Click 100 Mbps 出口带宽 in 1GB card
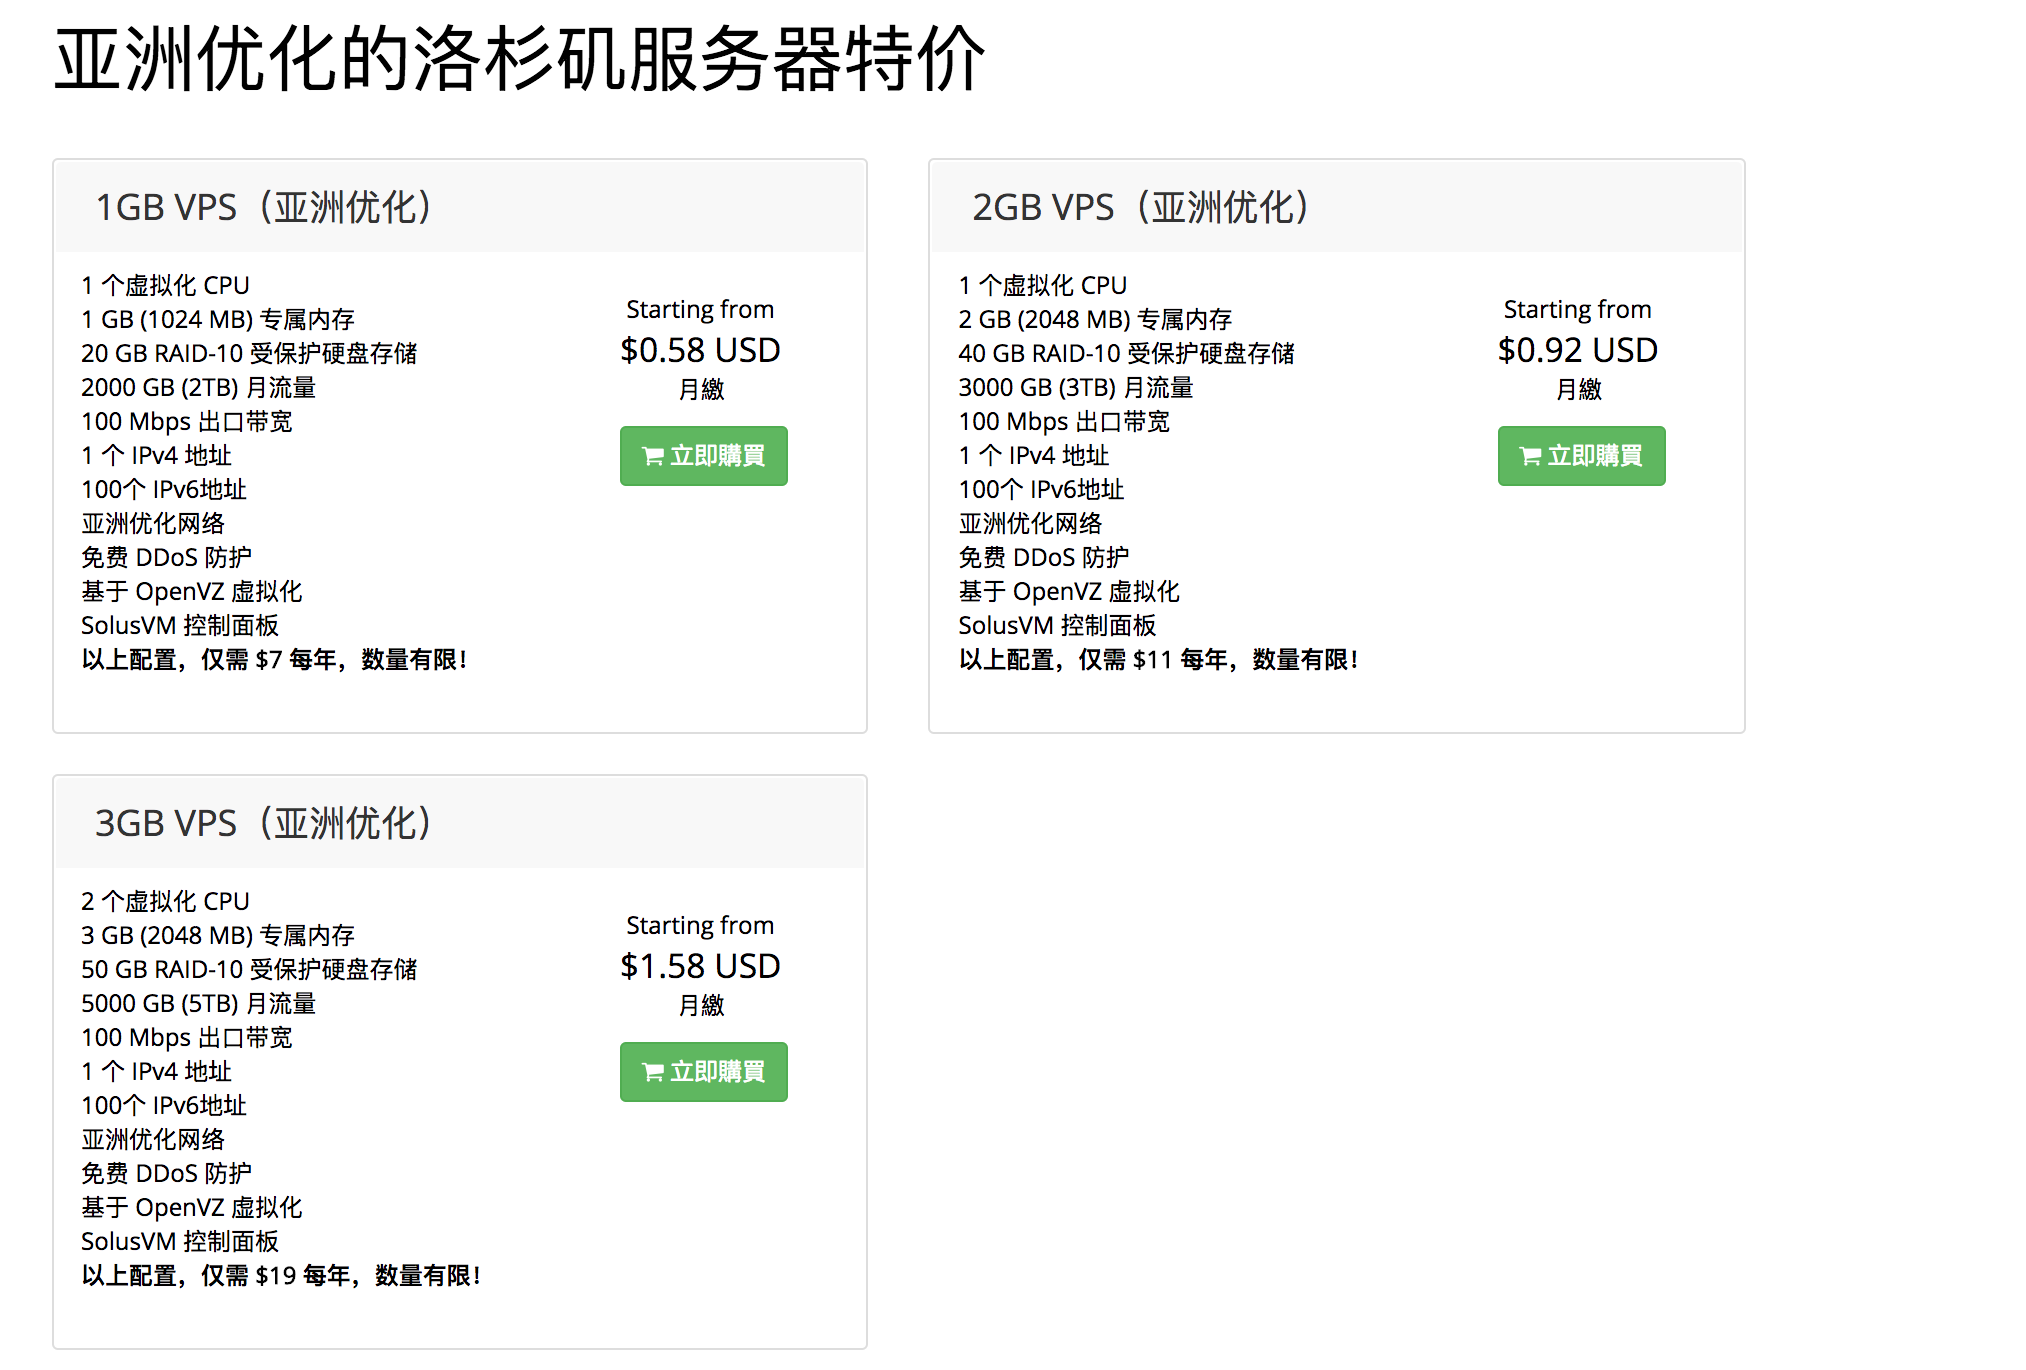The width and height of the screenshot is (2026, 1370). pyautogui.click(x=187, y=422)
